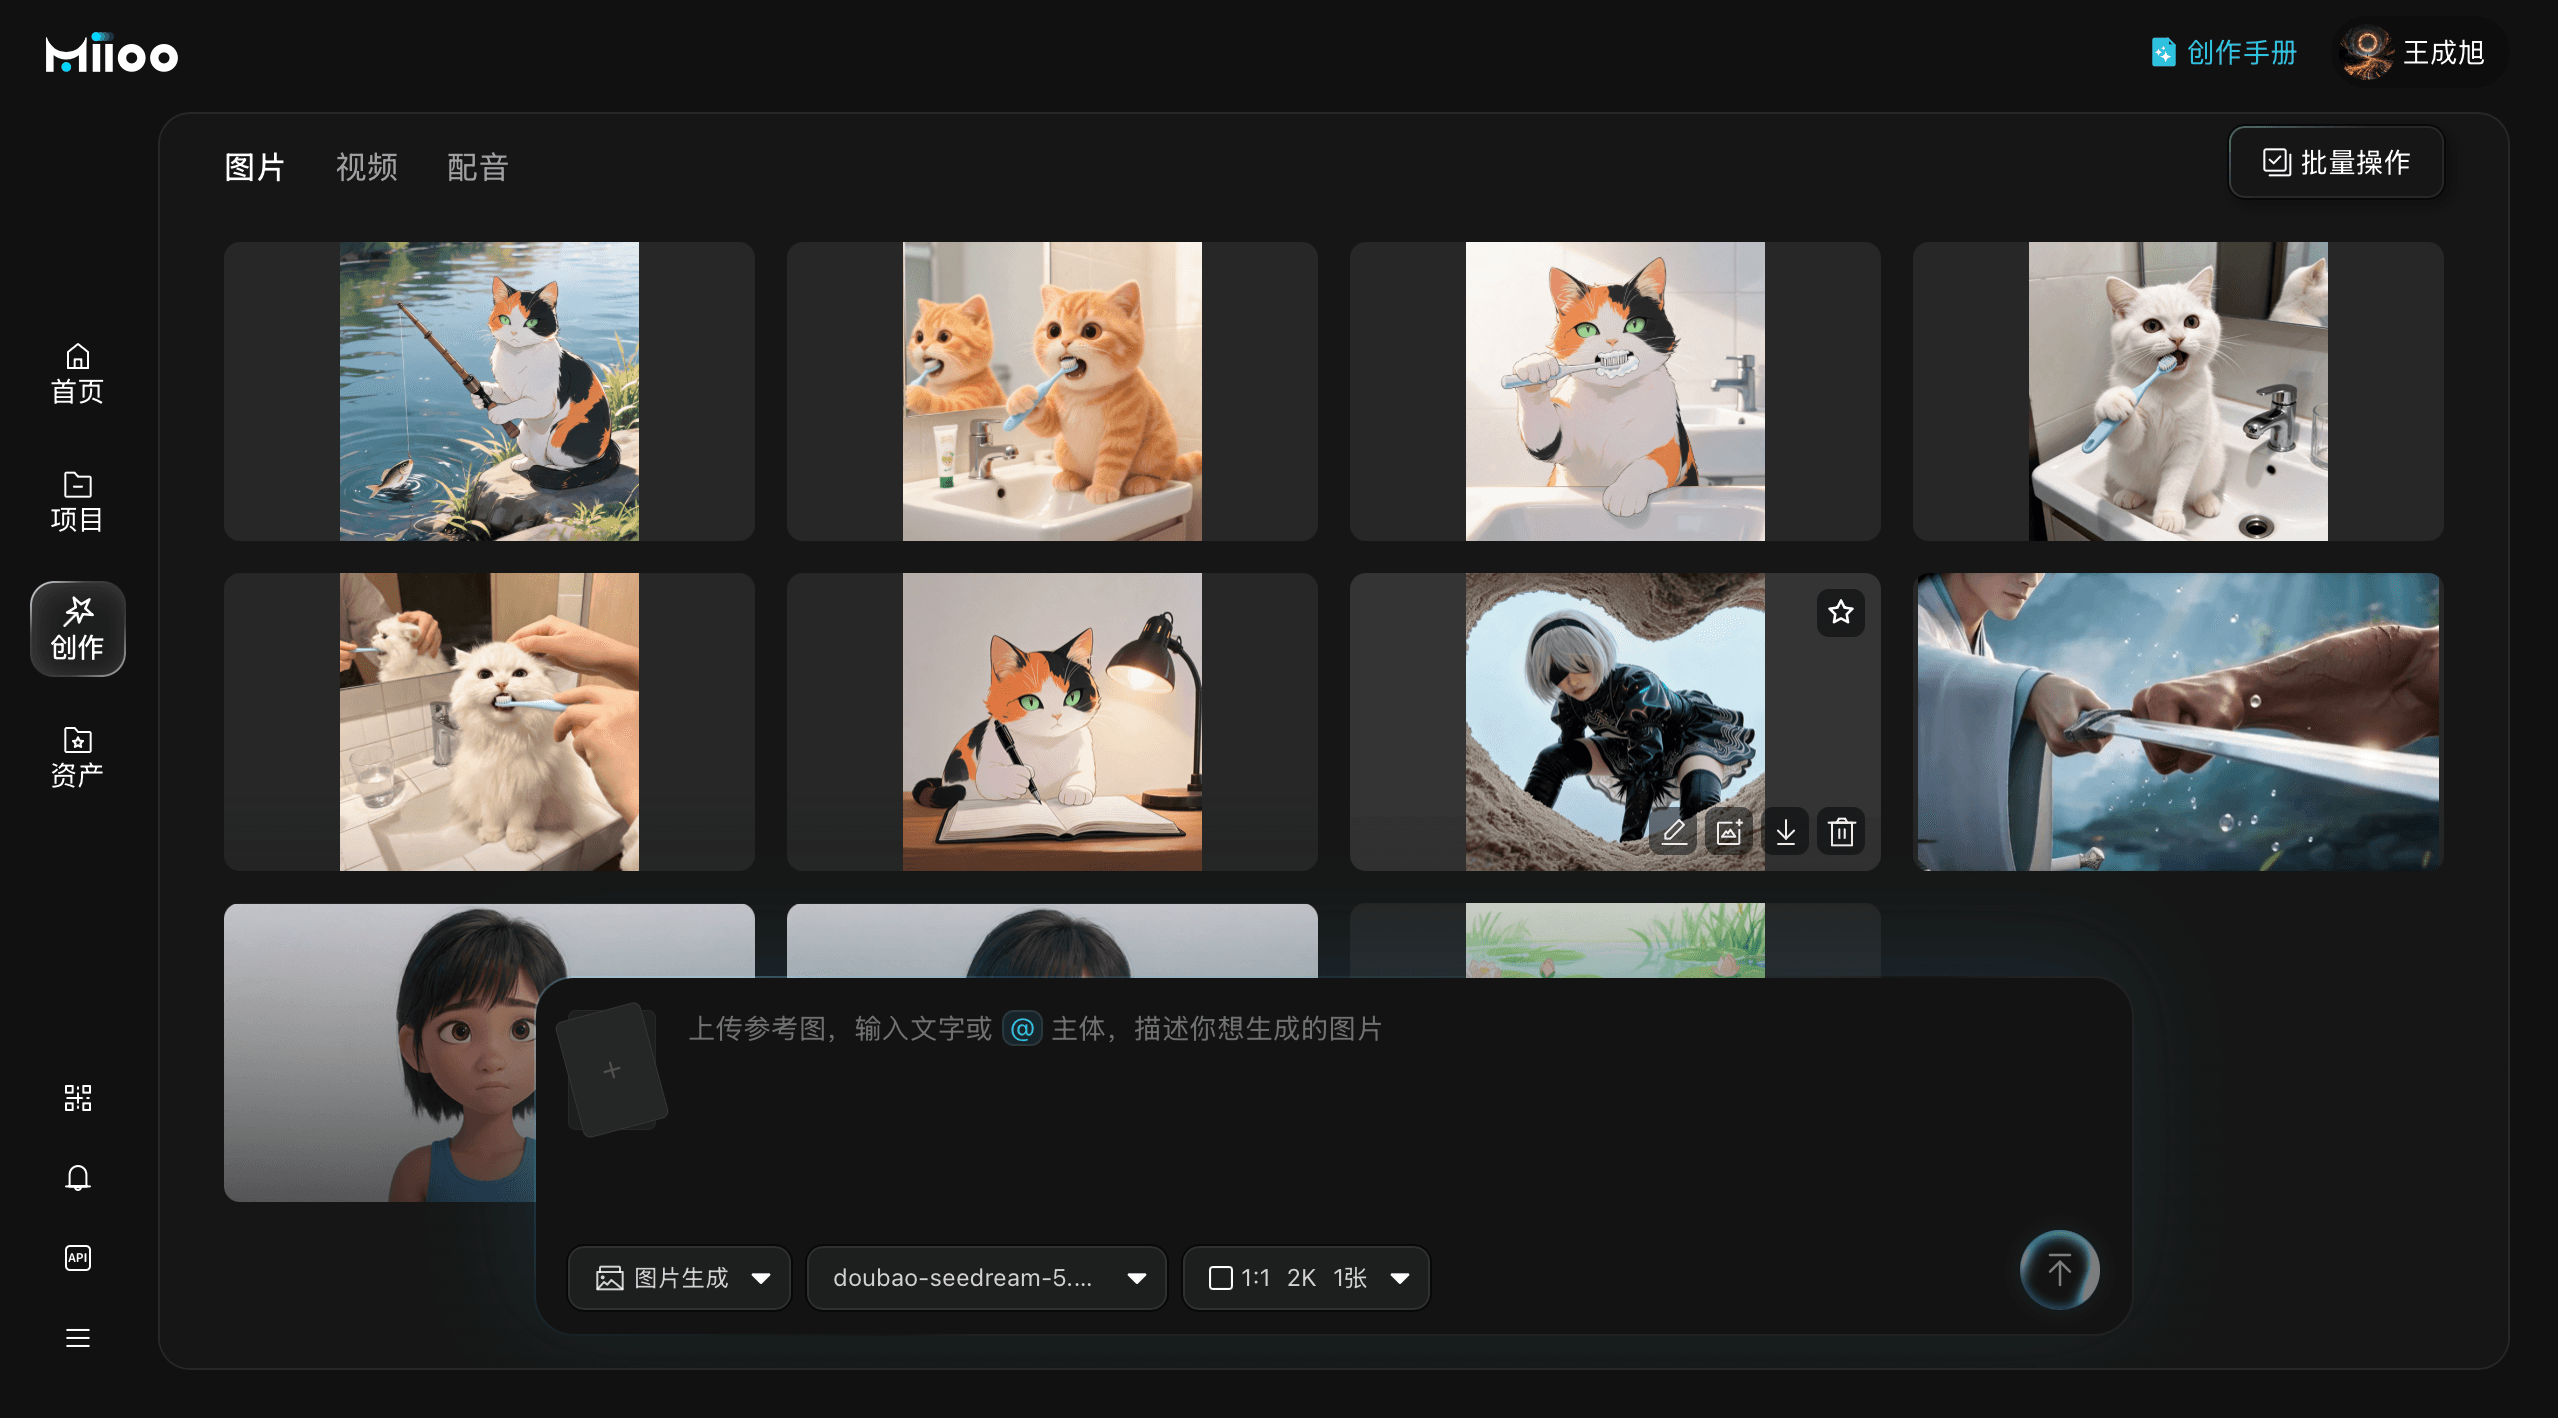The height and width of the screenshot is (1418, 2558).
Task: Open calico cat writing under lamp thumbnail
Action: coord(1052,722)
